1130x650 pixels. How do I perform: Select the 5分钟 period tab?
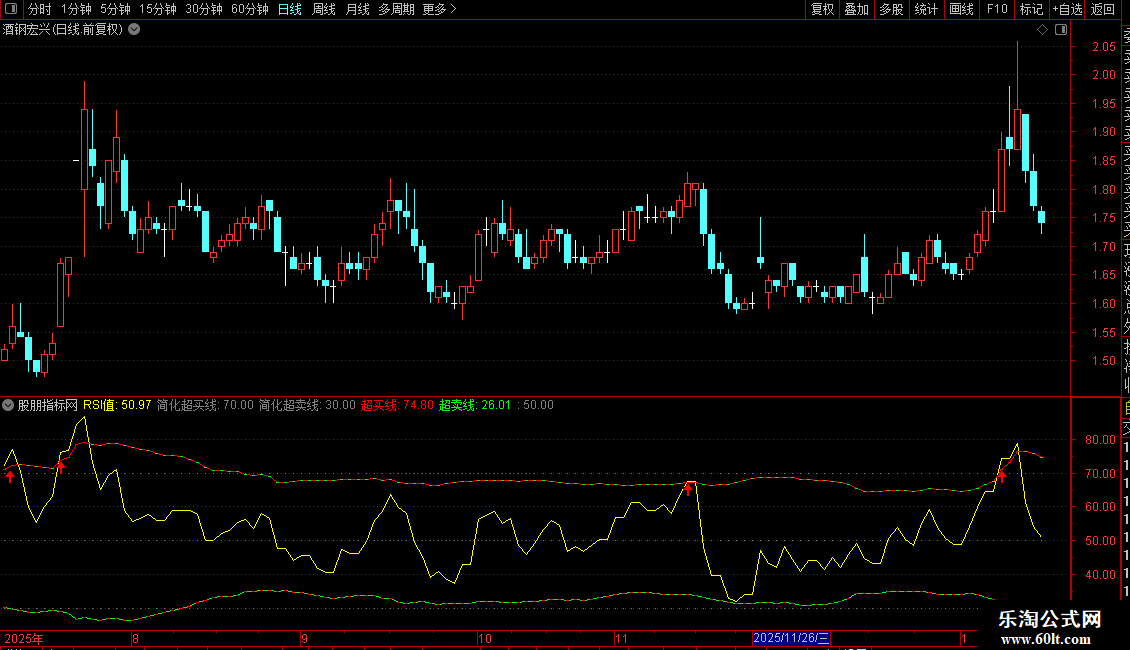coord(115,9)
